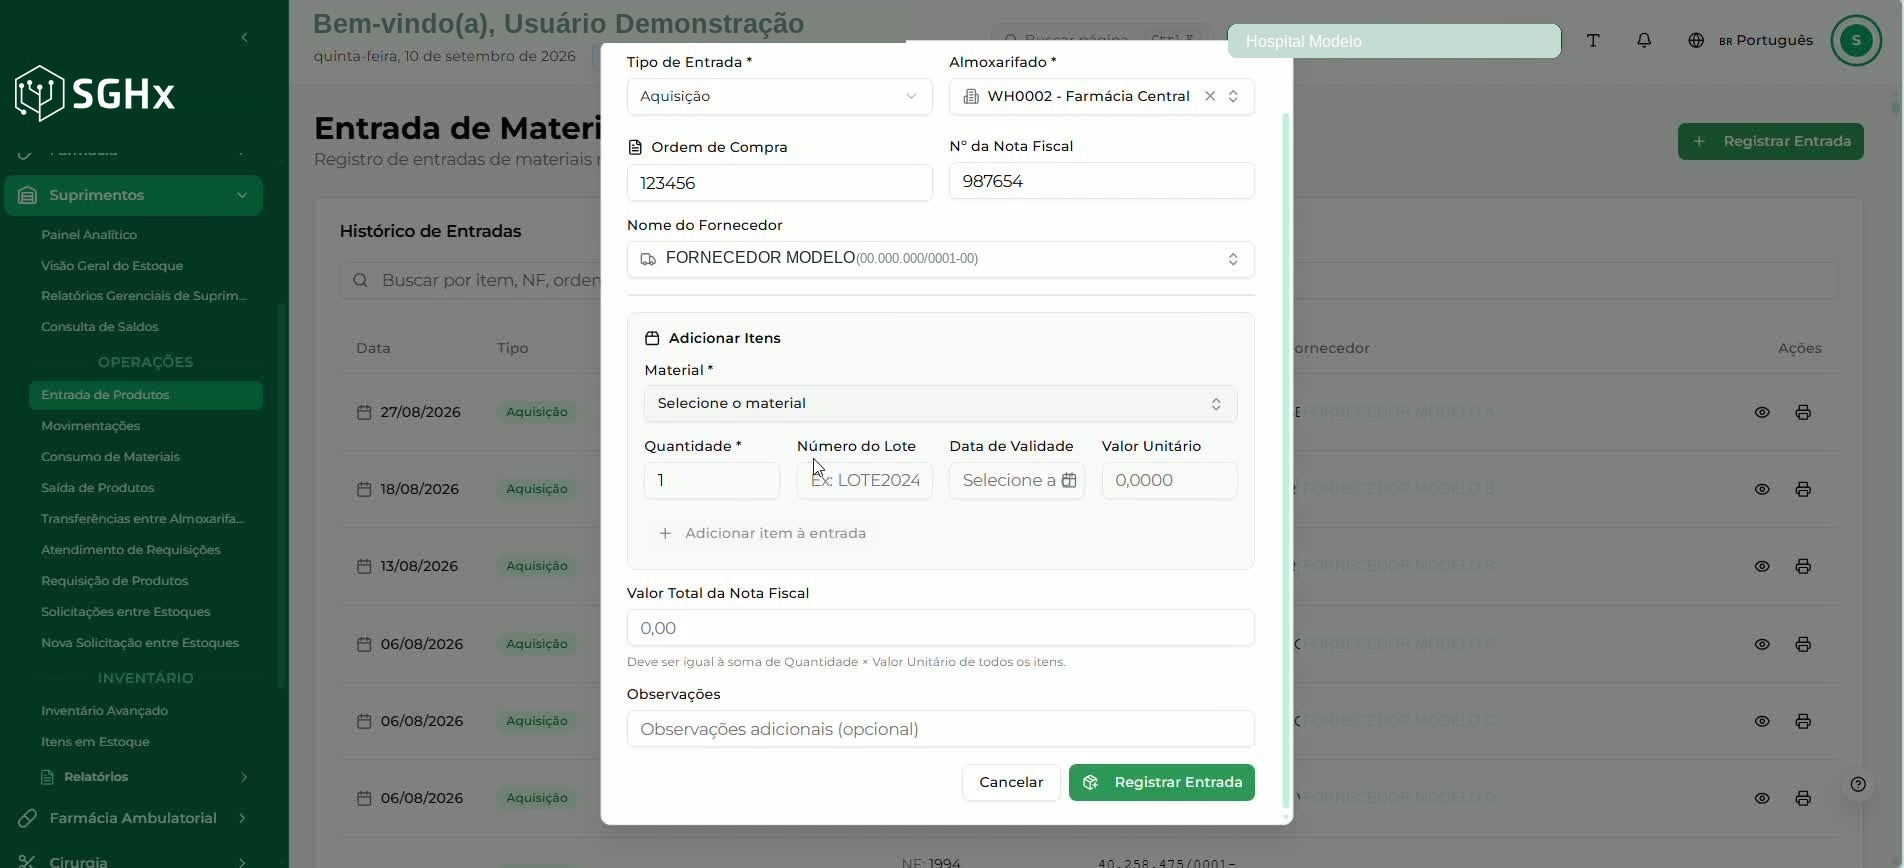The height and width of the screenshot is (868, 1904).
Task: Go to Consulta de Saldos
Action: point(100,327)
